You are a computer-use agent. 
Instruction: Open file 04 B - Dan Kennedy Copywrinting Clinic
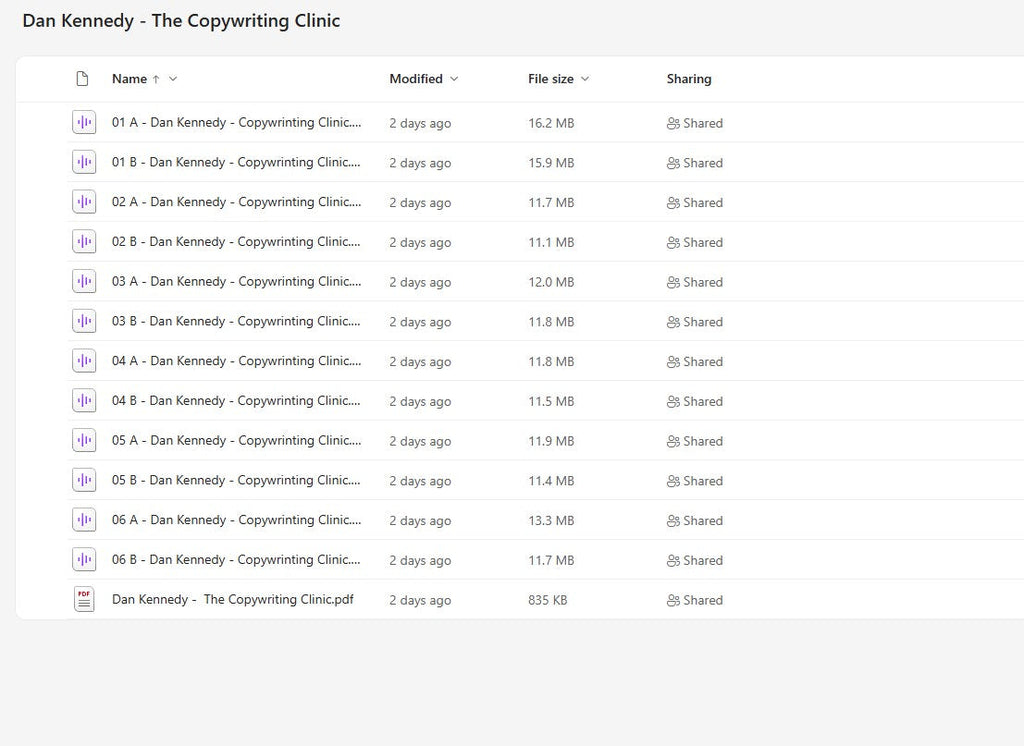click(236, 401)
